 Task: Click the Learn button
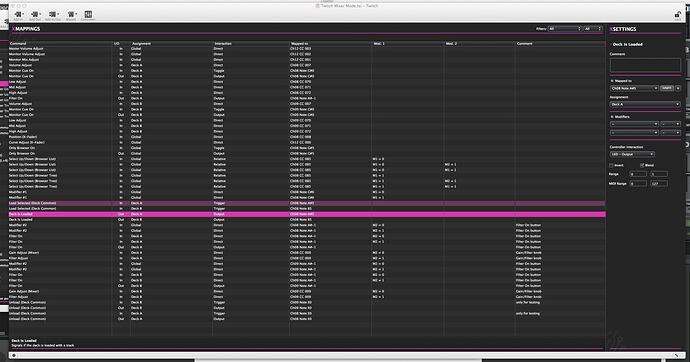pyautogui.click(x=667, y=88)
